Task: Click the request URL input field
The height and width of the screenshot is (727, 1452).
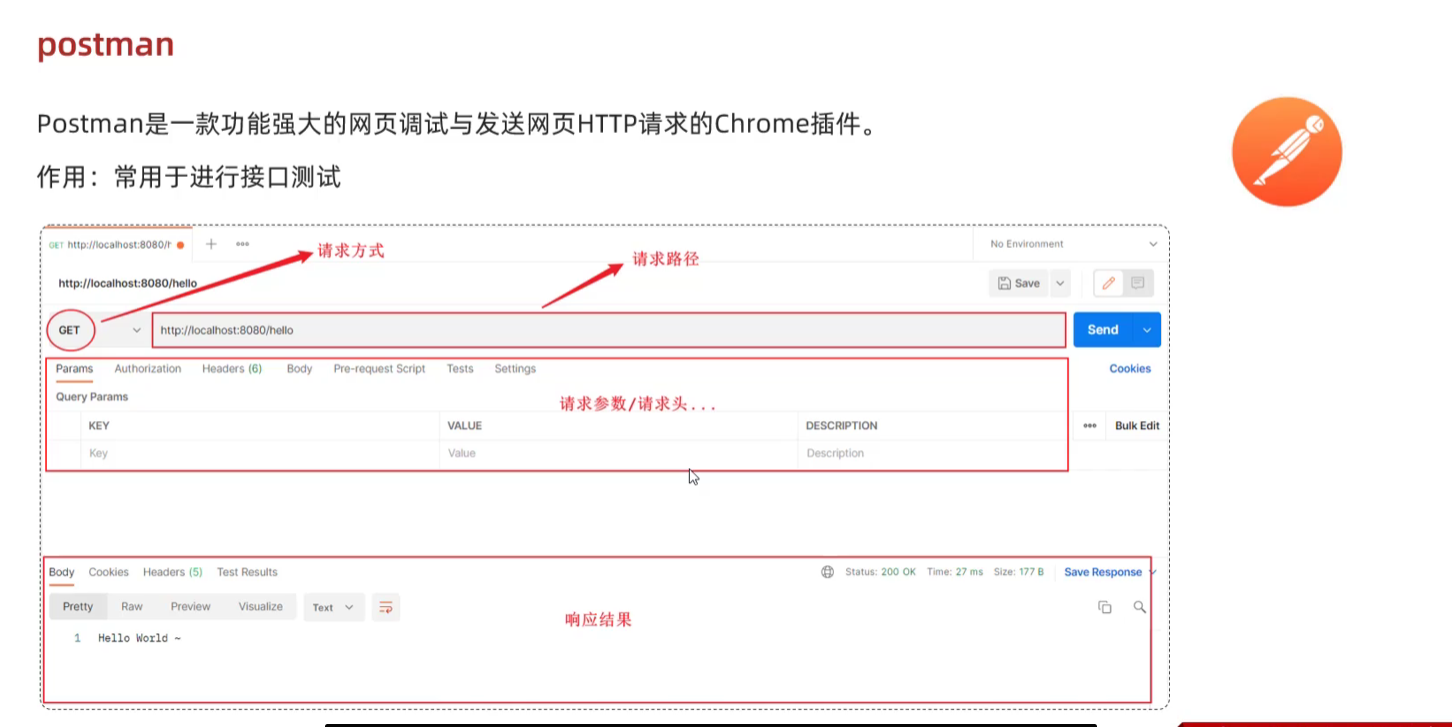Action: point(609,330)
